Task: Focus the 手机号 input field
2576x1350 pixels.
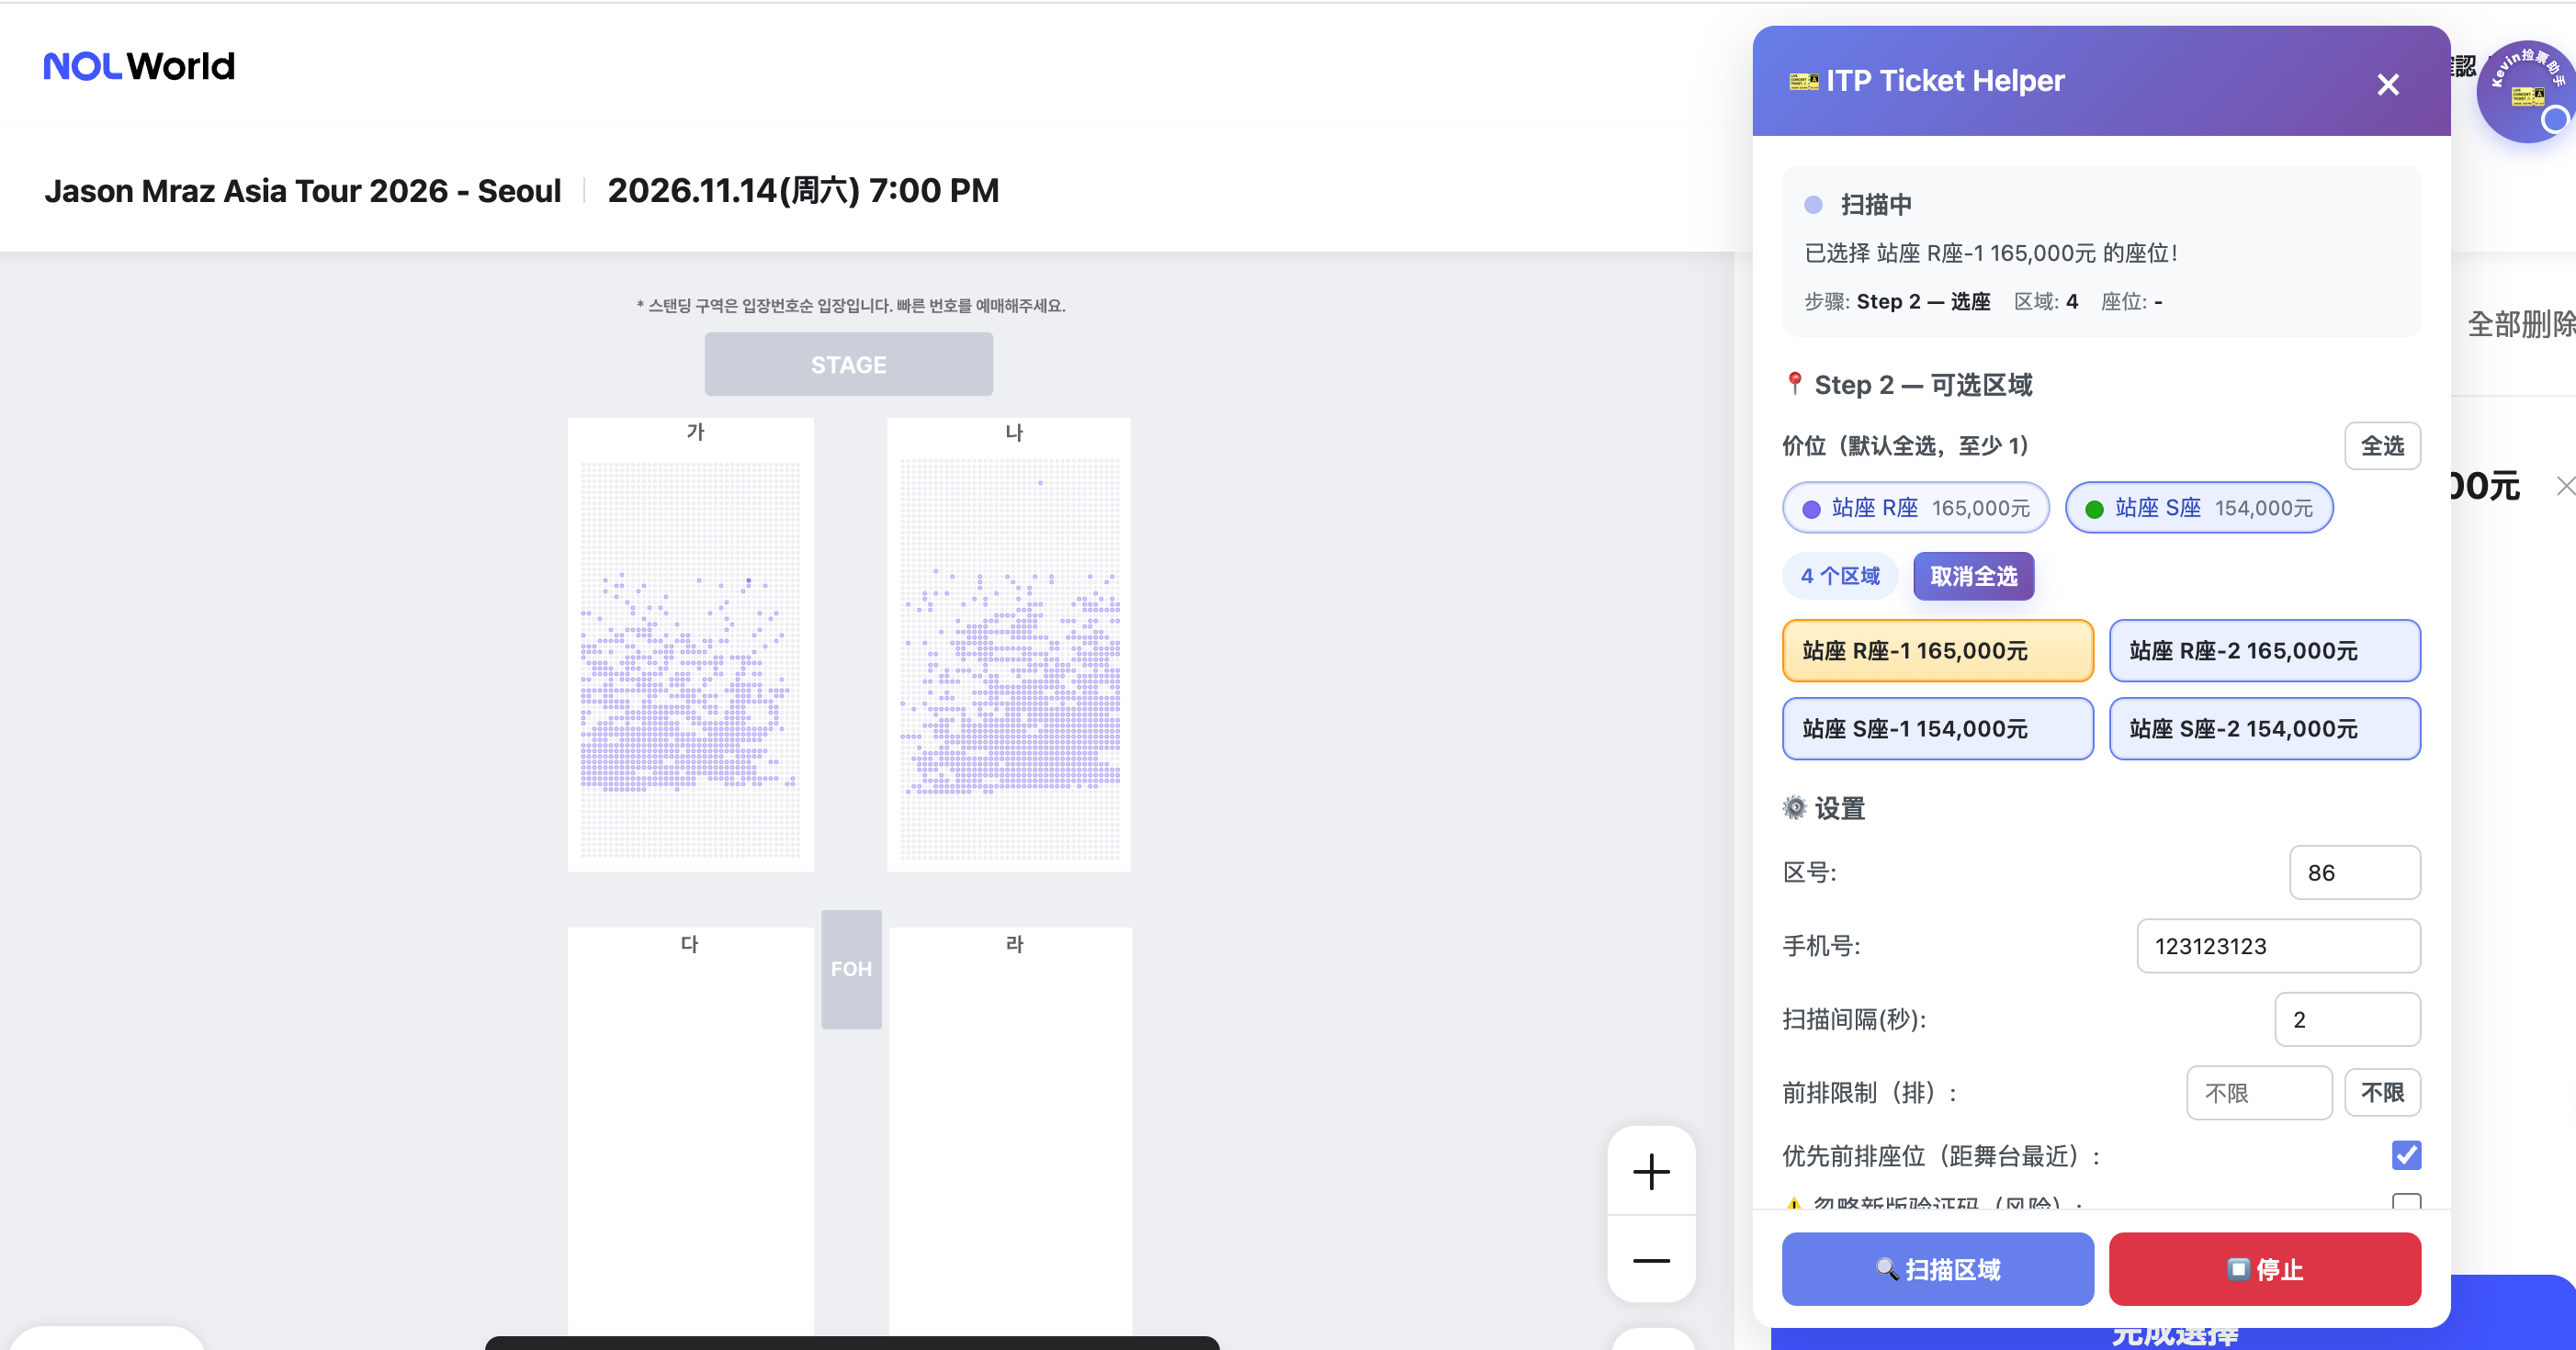Action: tap(2278, 946)
